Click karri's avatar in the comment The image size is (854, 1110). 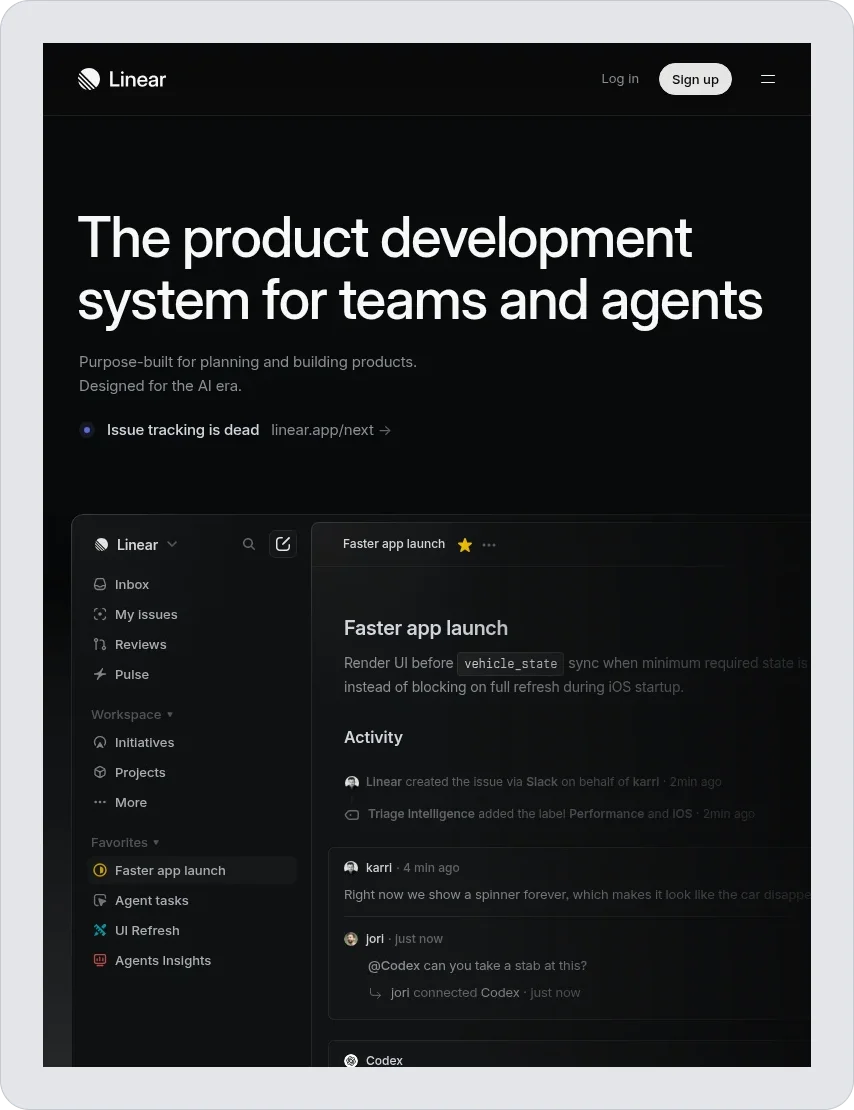[x=351, y=867]
